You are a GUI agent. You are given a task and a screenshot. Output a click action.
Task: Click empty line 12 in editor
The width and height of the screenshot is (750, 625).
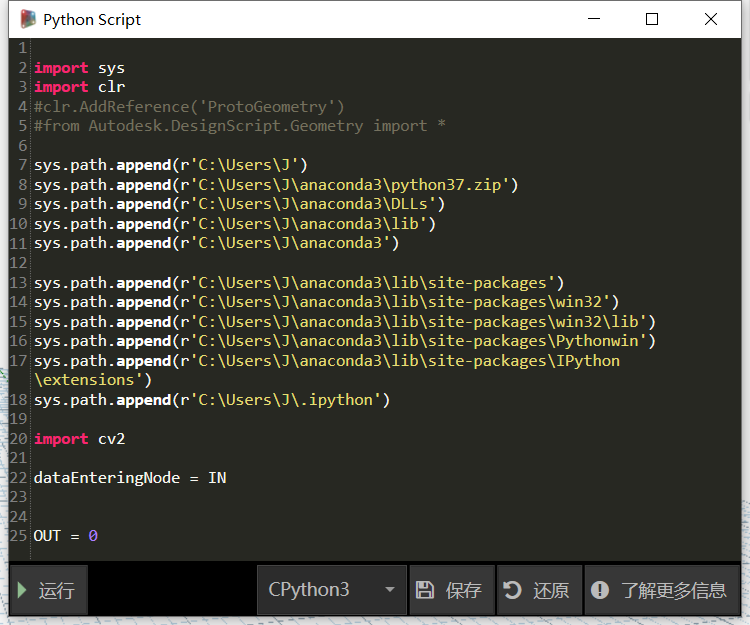(385, 263)
